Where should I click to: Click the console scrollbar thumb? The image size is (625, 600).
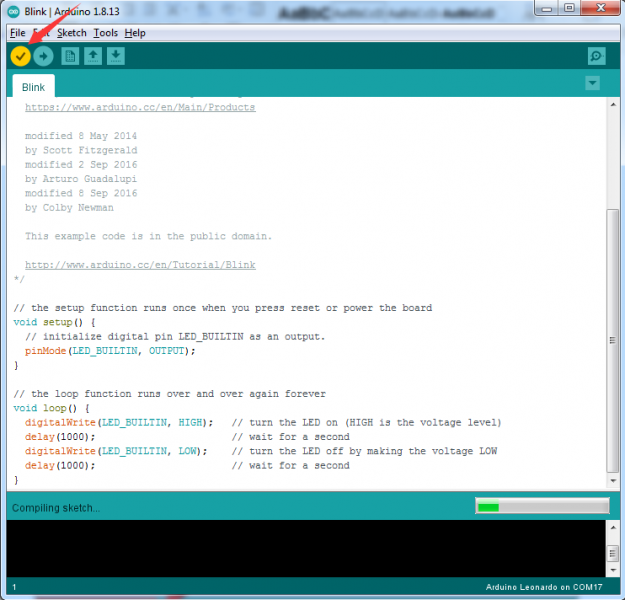pyautogui.click(x=613, y=553)
